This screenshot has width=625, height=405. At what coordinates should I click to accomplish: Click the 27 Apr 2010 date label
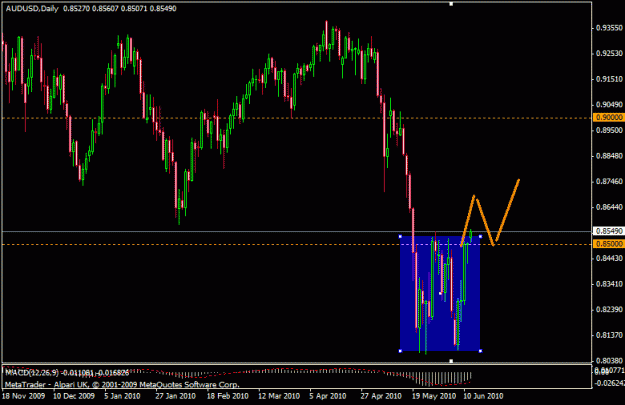(381, 396)
